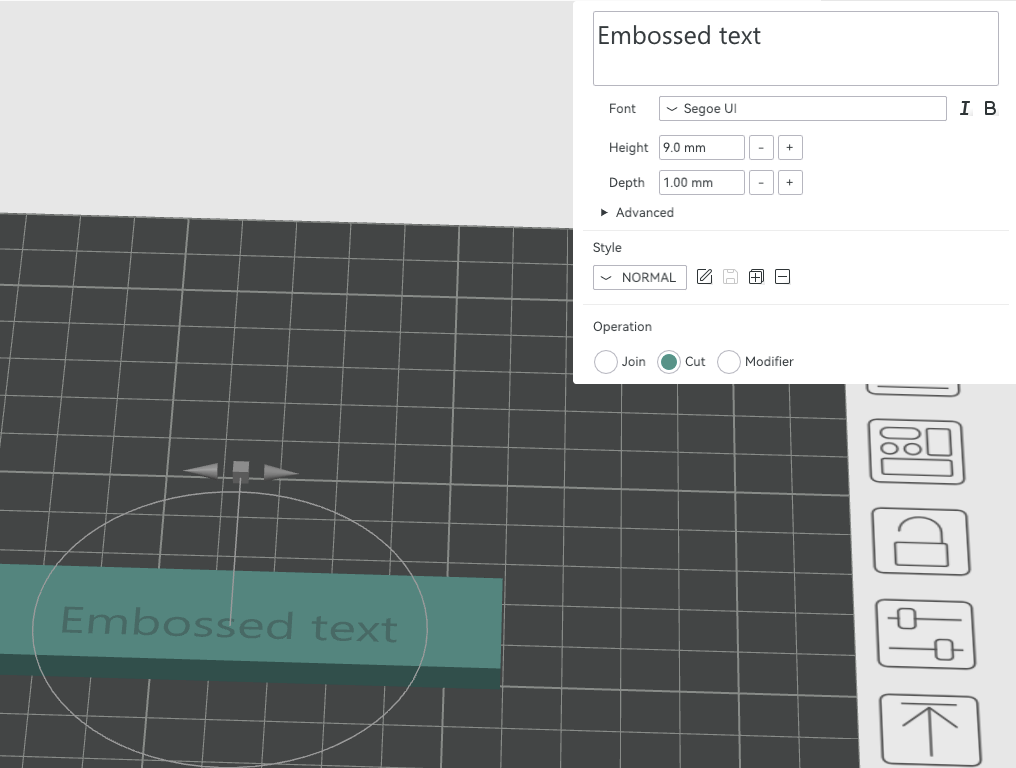Click the Embossed text on the teal object
Image resolution: width=1016 pixels, height=768 pixels.
229,624
